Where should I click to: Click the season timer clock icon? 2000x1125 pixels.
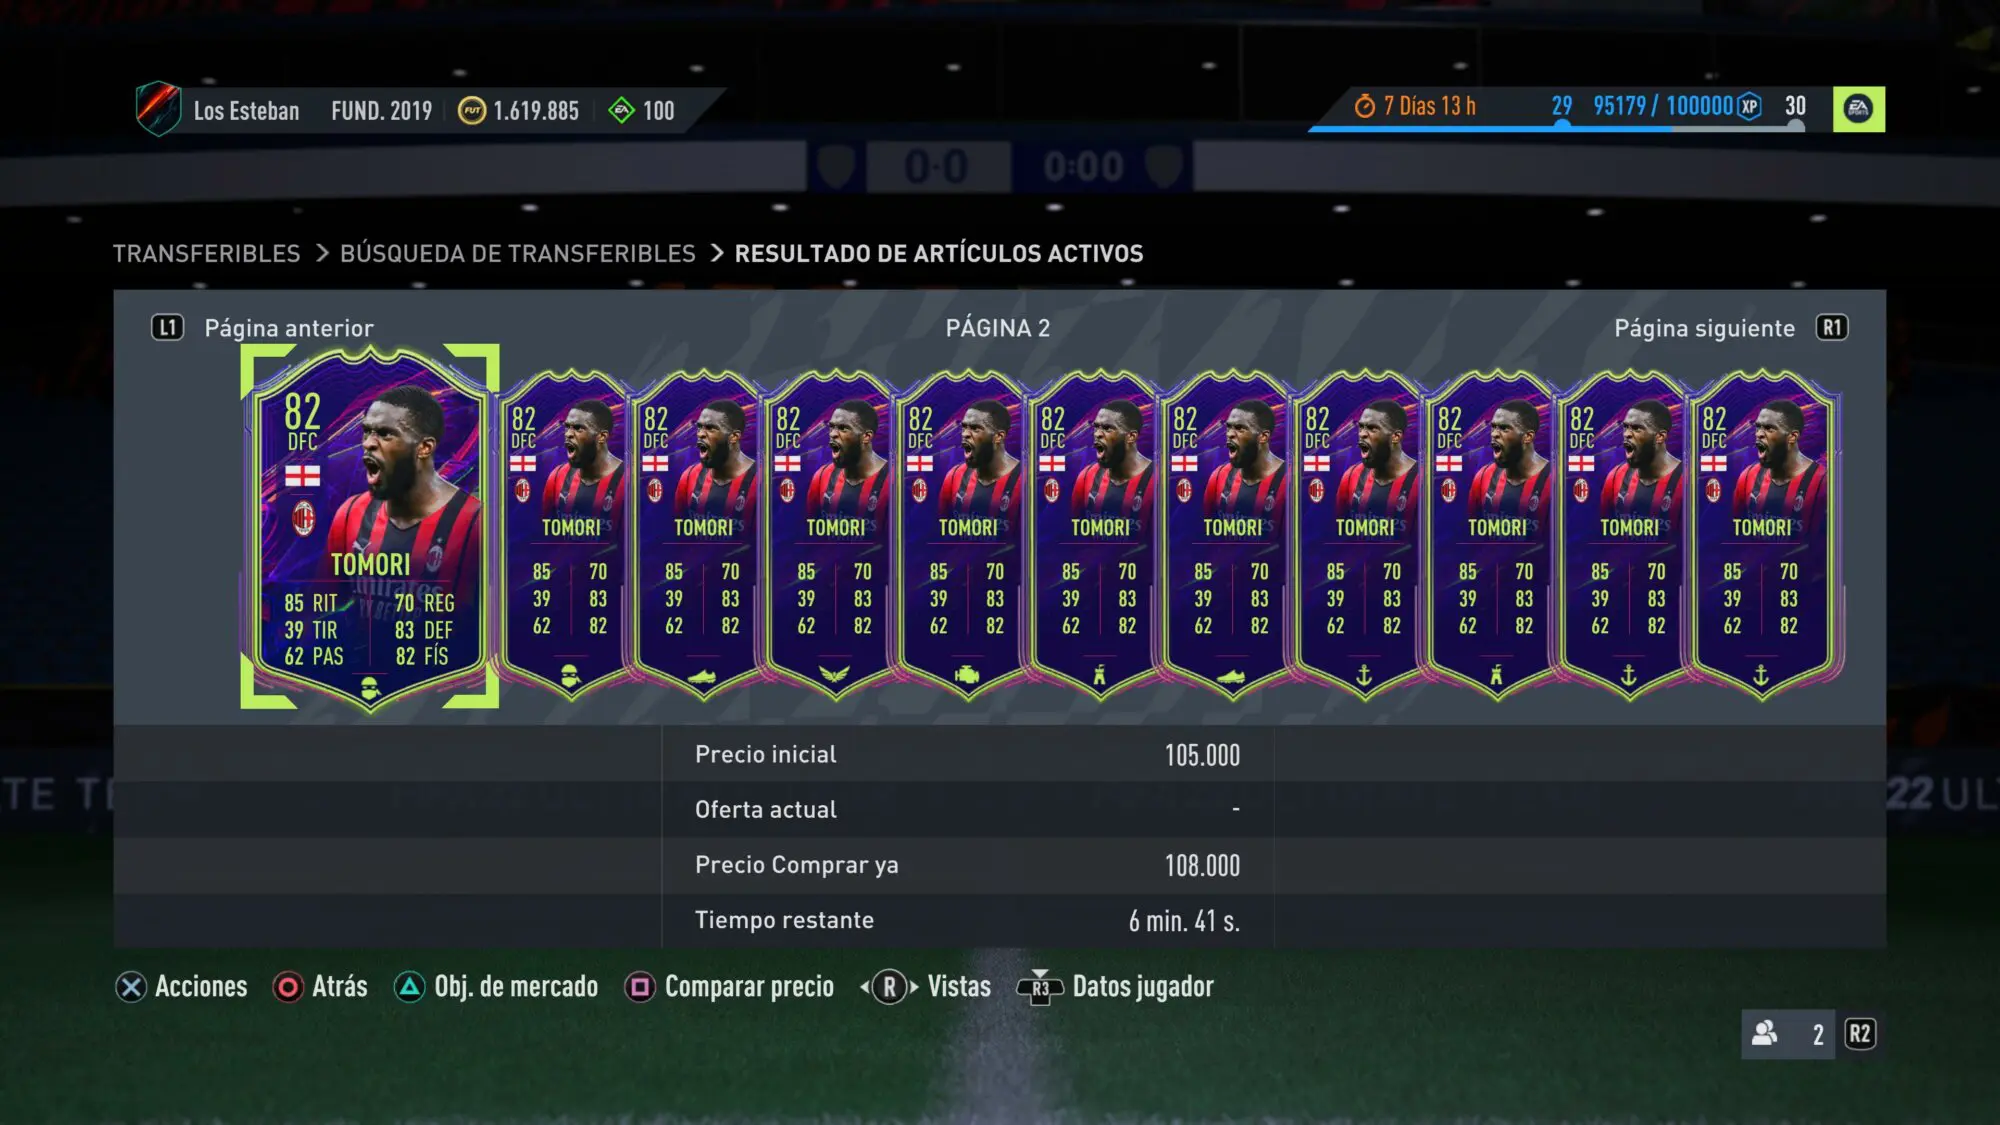pyautogui.click(x=1364, y=106)
